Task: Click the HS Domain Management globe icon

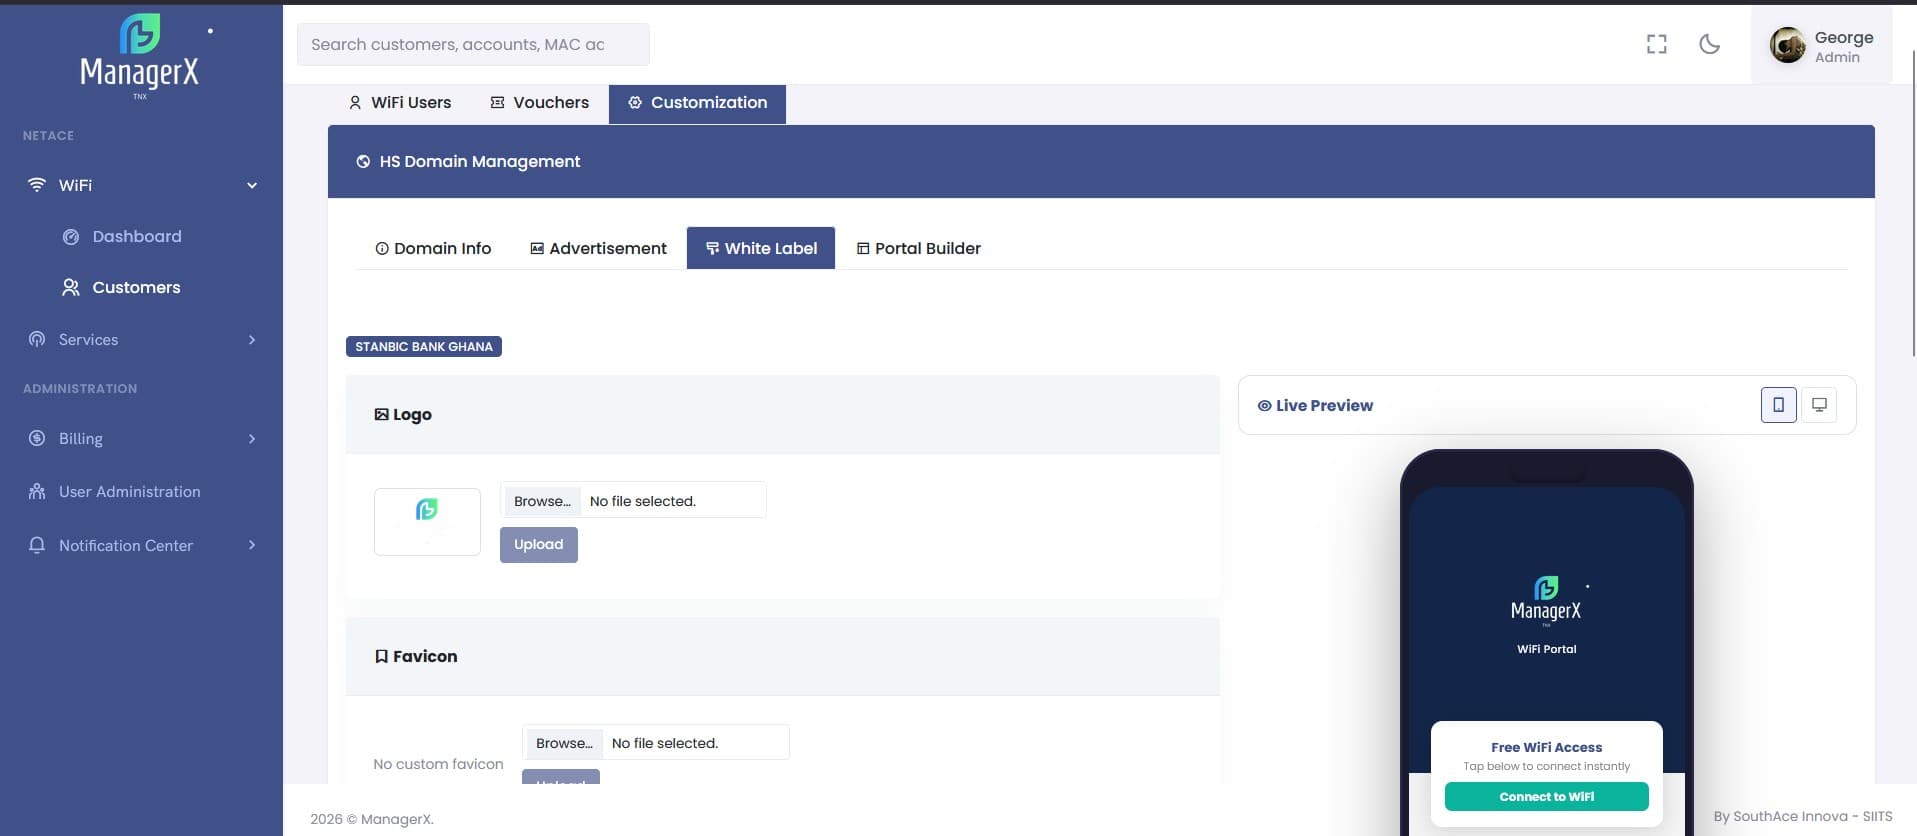Action: point(363,162)
